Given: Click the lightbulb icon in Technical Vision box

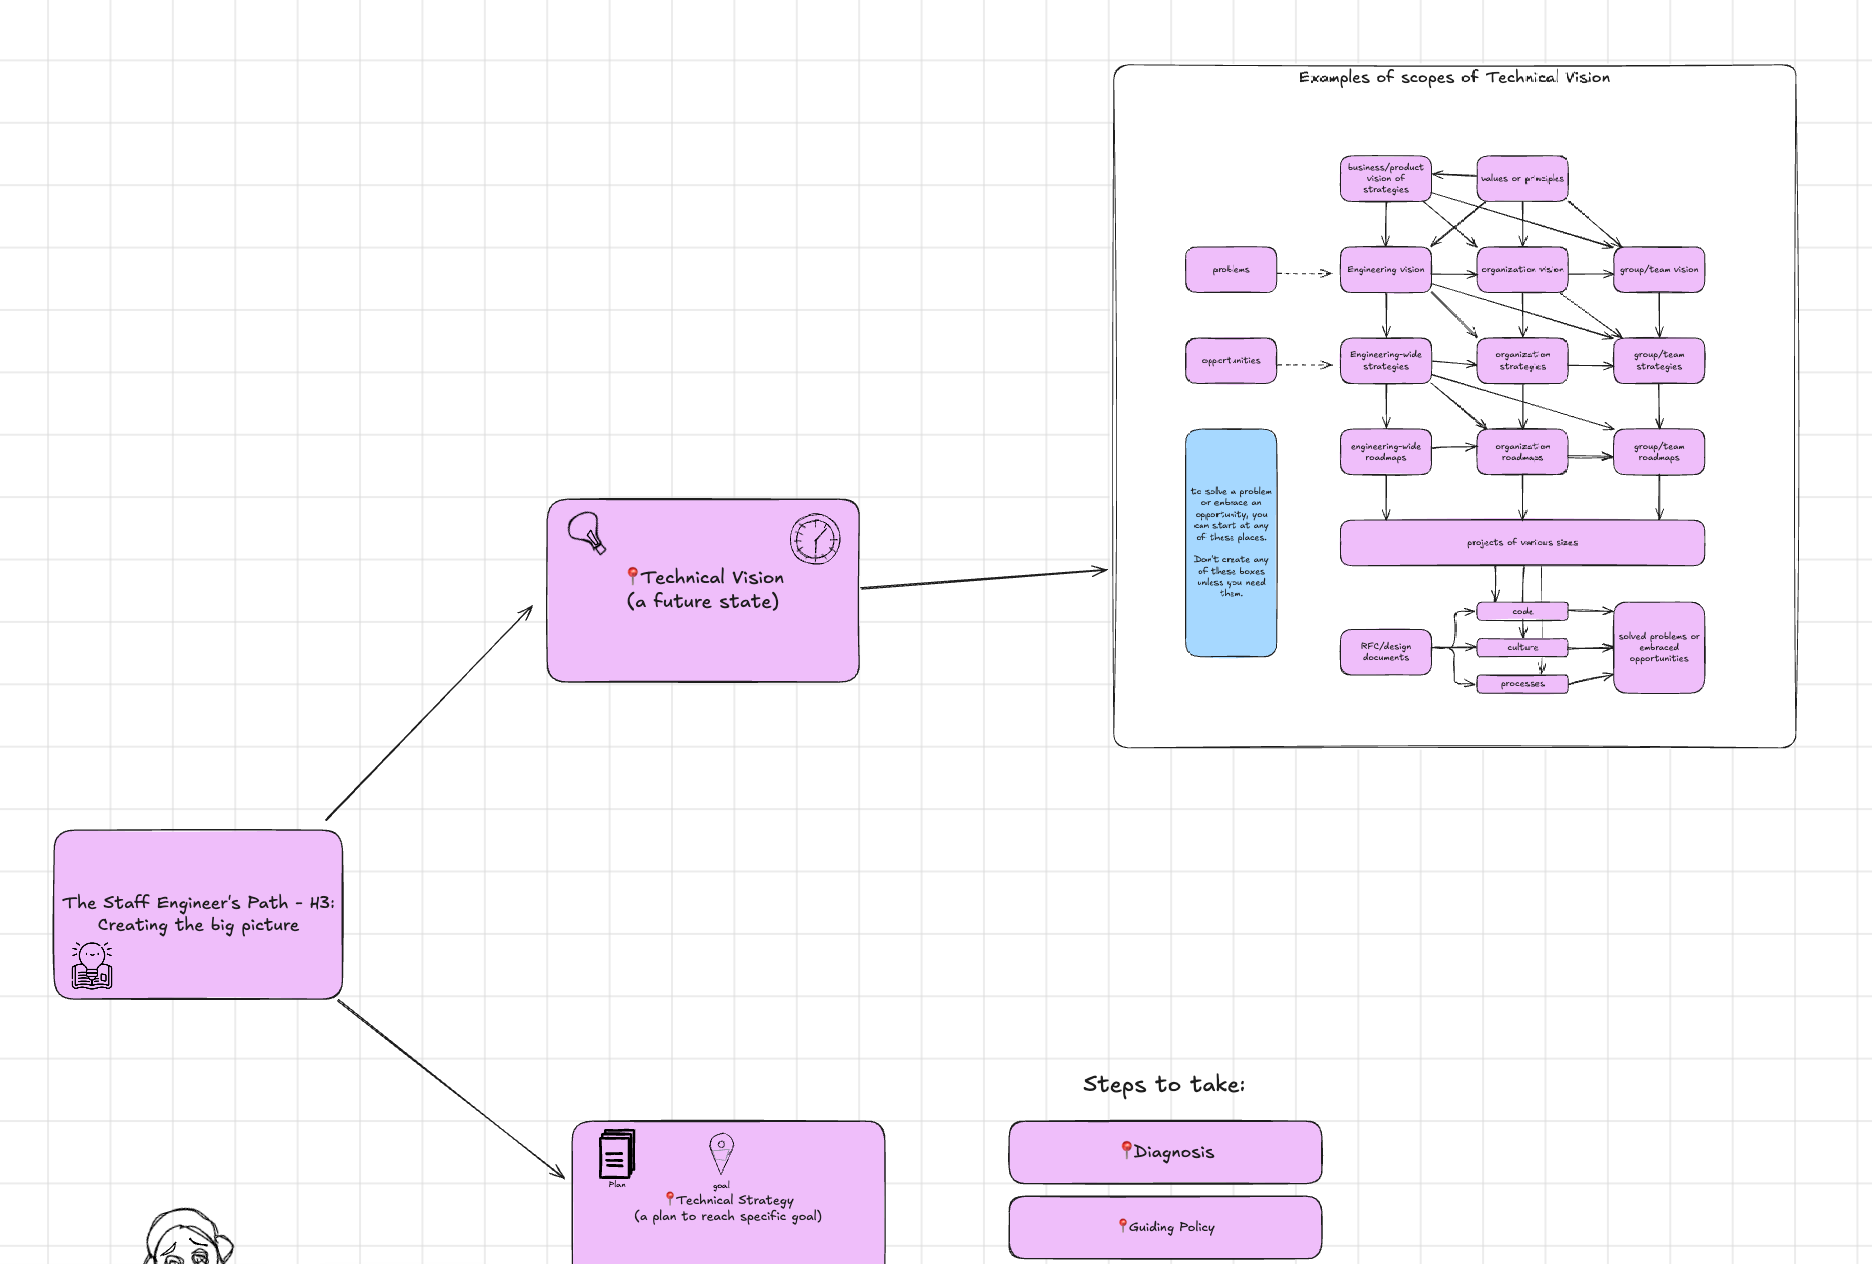Looking at the screenshot, I should pos(587,532).
